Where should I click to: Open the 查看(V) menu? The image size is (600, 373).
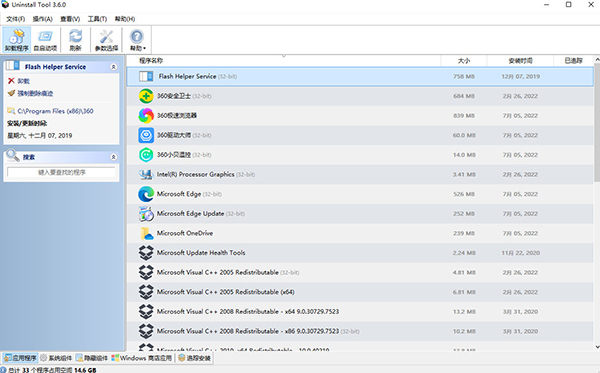(x=70, y=19)
